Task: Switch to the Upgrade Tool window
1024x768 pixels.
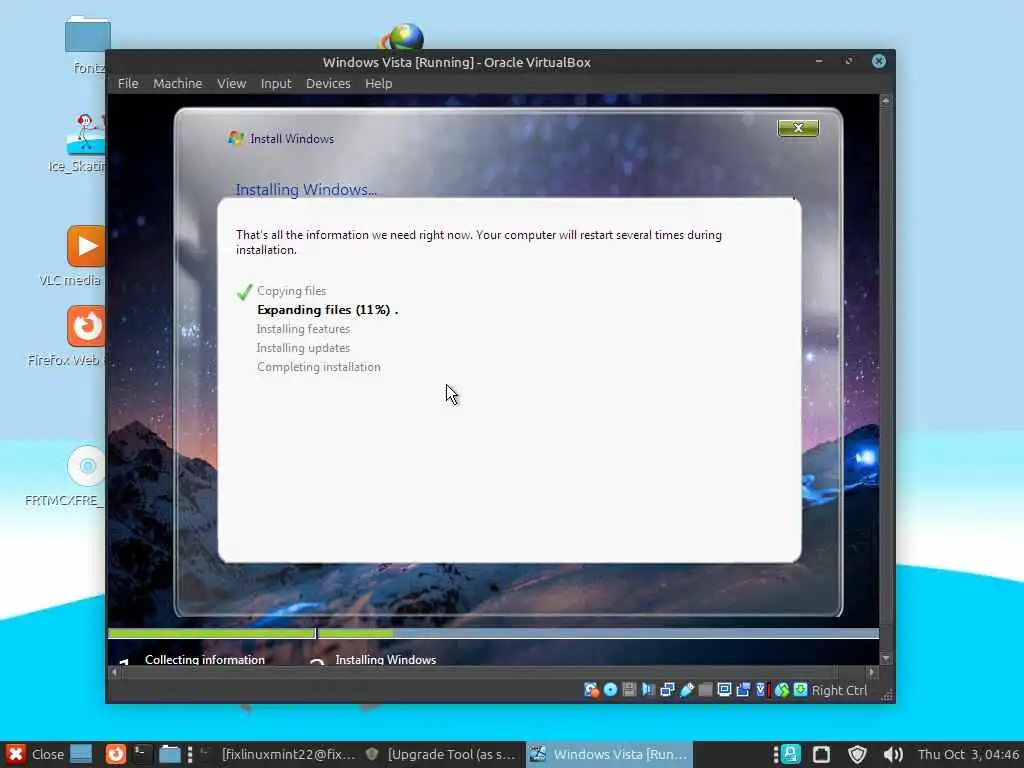Action: tap(441, 754)
